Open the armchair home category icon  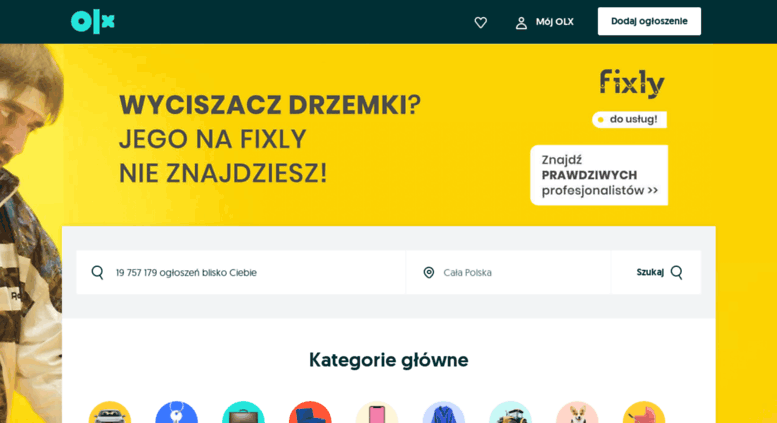point(310,413)
